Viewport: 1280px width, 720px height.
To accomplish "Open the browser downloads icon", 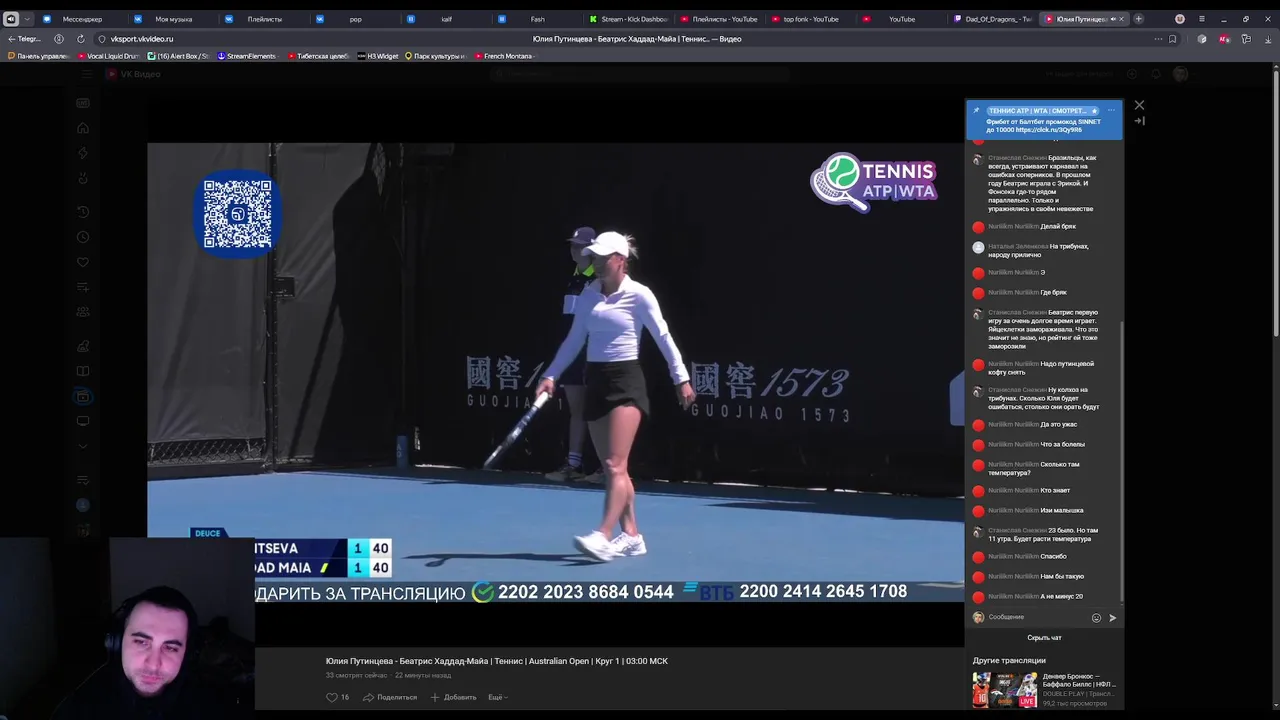I will click(x=1267, y=39).
